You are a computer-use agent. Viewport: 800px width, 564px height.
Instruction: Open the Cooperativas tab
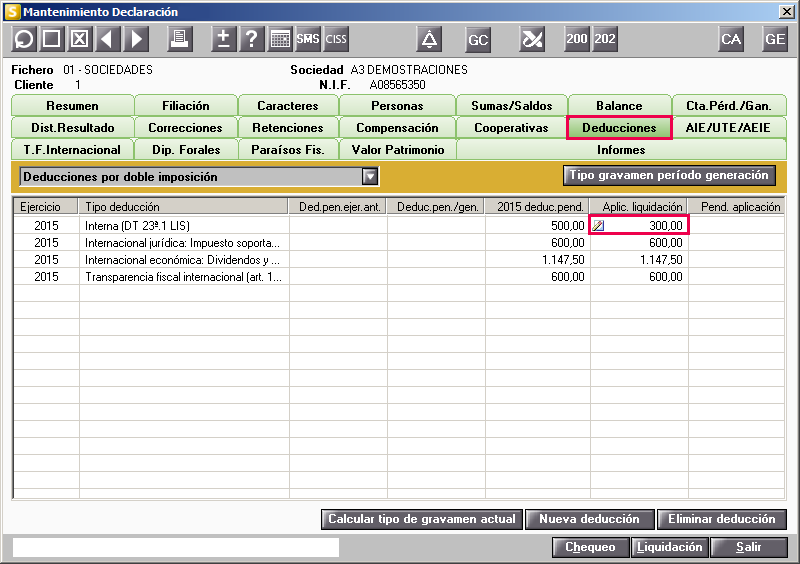(x=511, y=128)
